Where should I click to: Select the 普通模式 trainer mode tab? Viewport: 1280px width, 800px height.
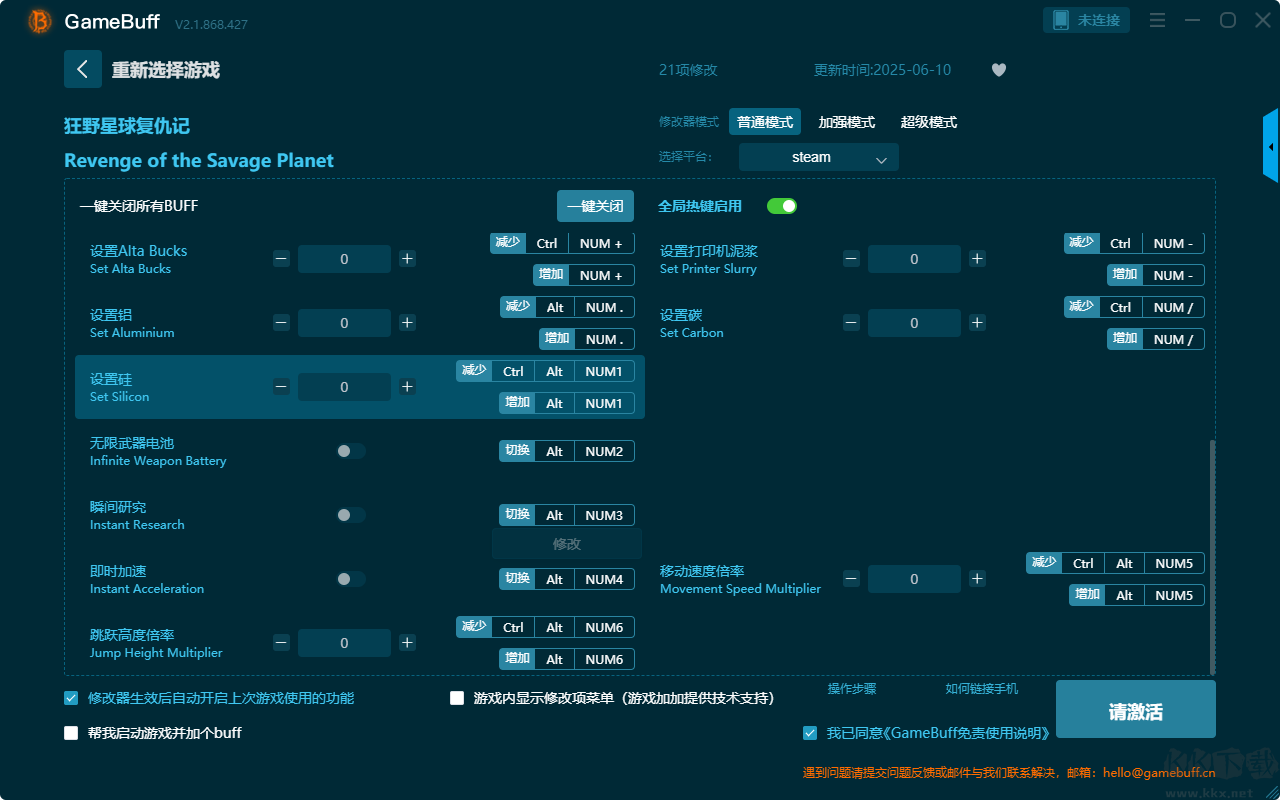tap(765, 122)
